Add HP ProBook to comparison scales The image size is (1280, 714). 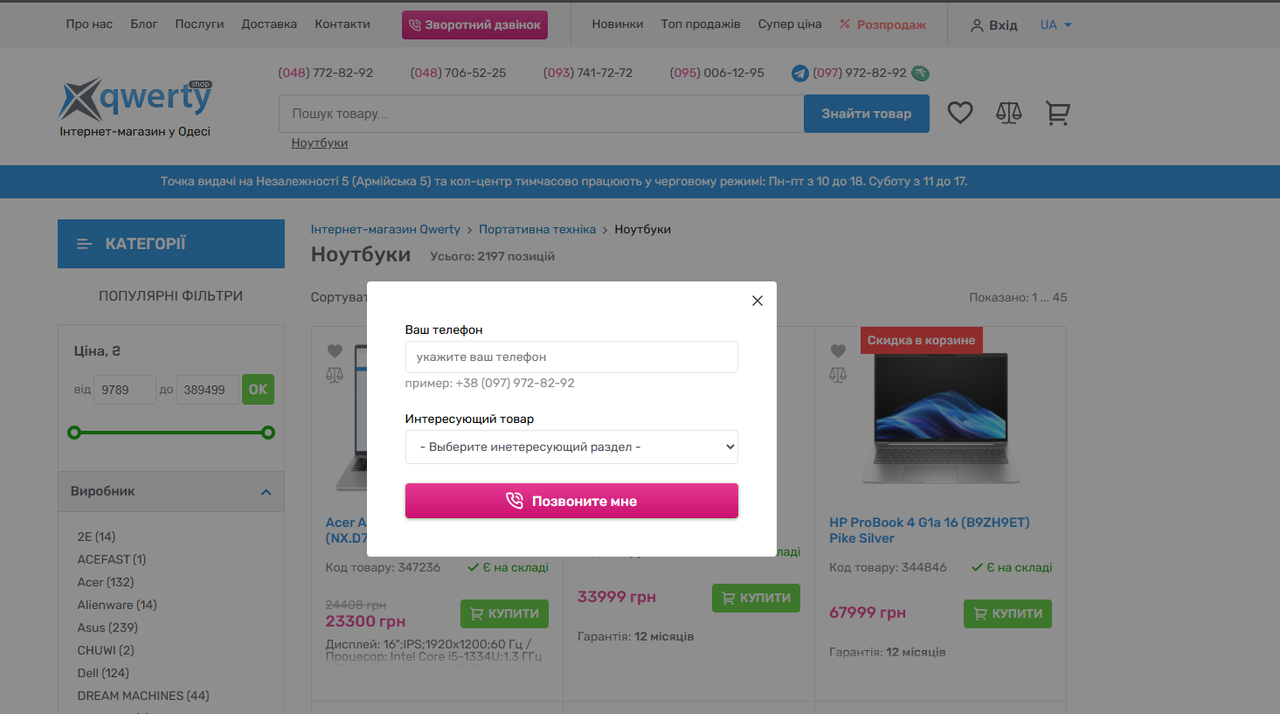pos(838,375)
